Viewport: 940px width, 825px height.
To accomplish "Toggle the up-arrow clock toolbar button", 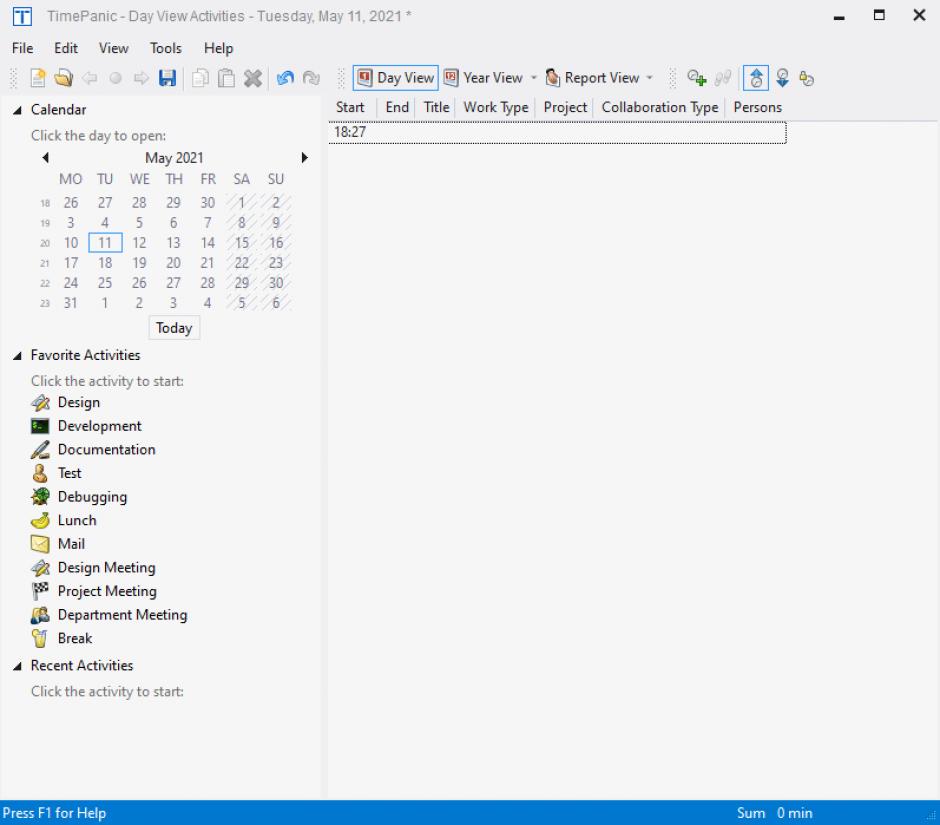I will [x=756, y=78].
